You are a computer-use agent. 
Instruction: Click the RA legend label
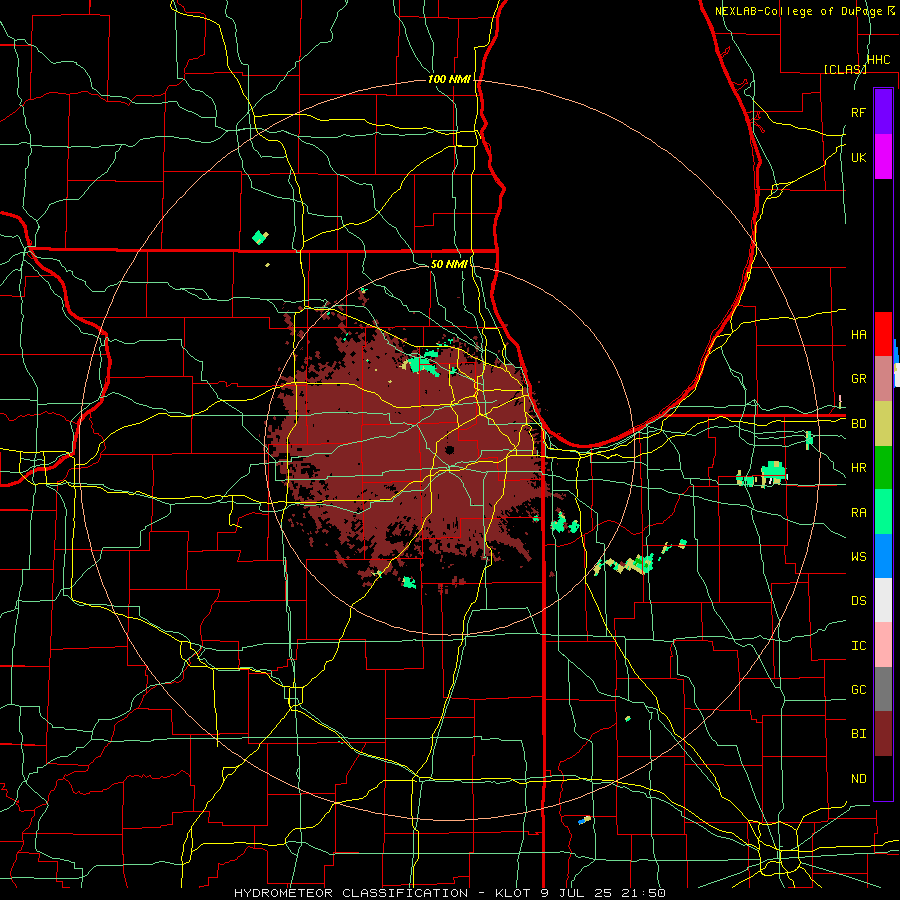tap(859, 513)
